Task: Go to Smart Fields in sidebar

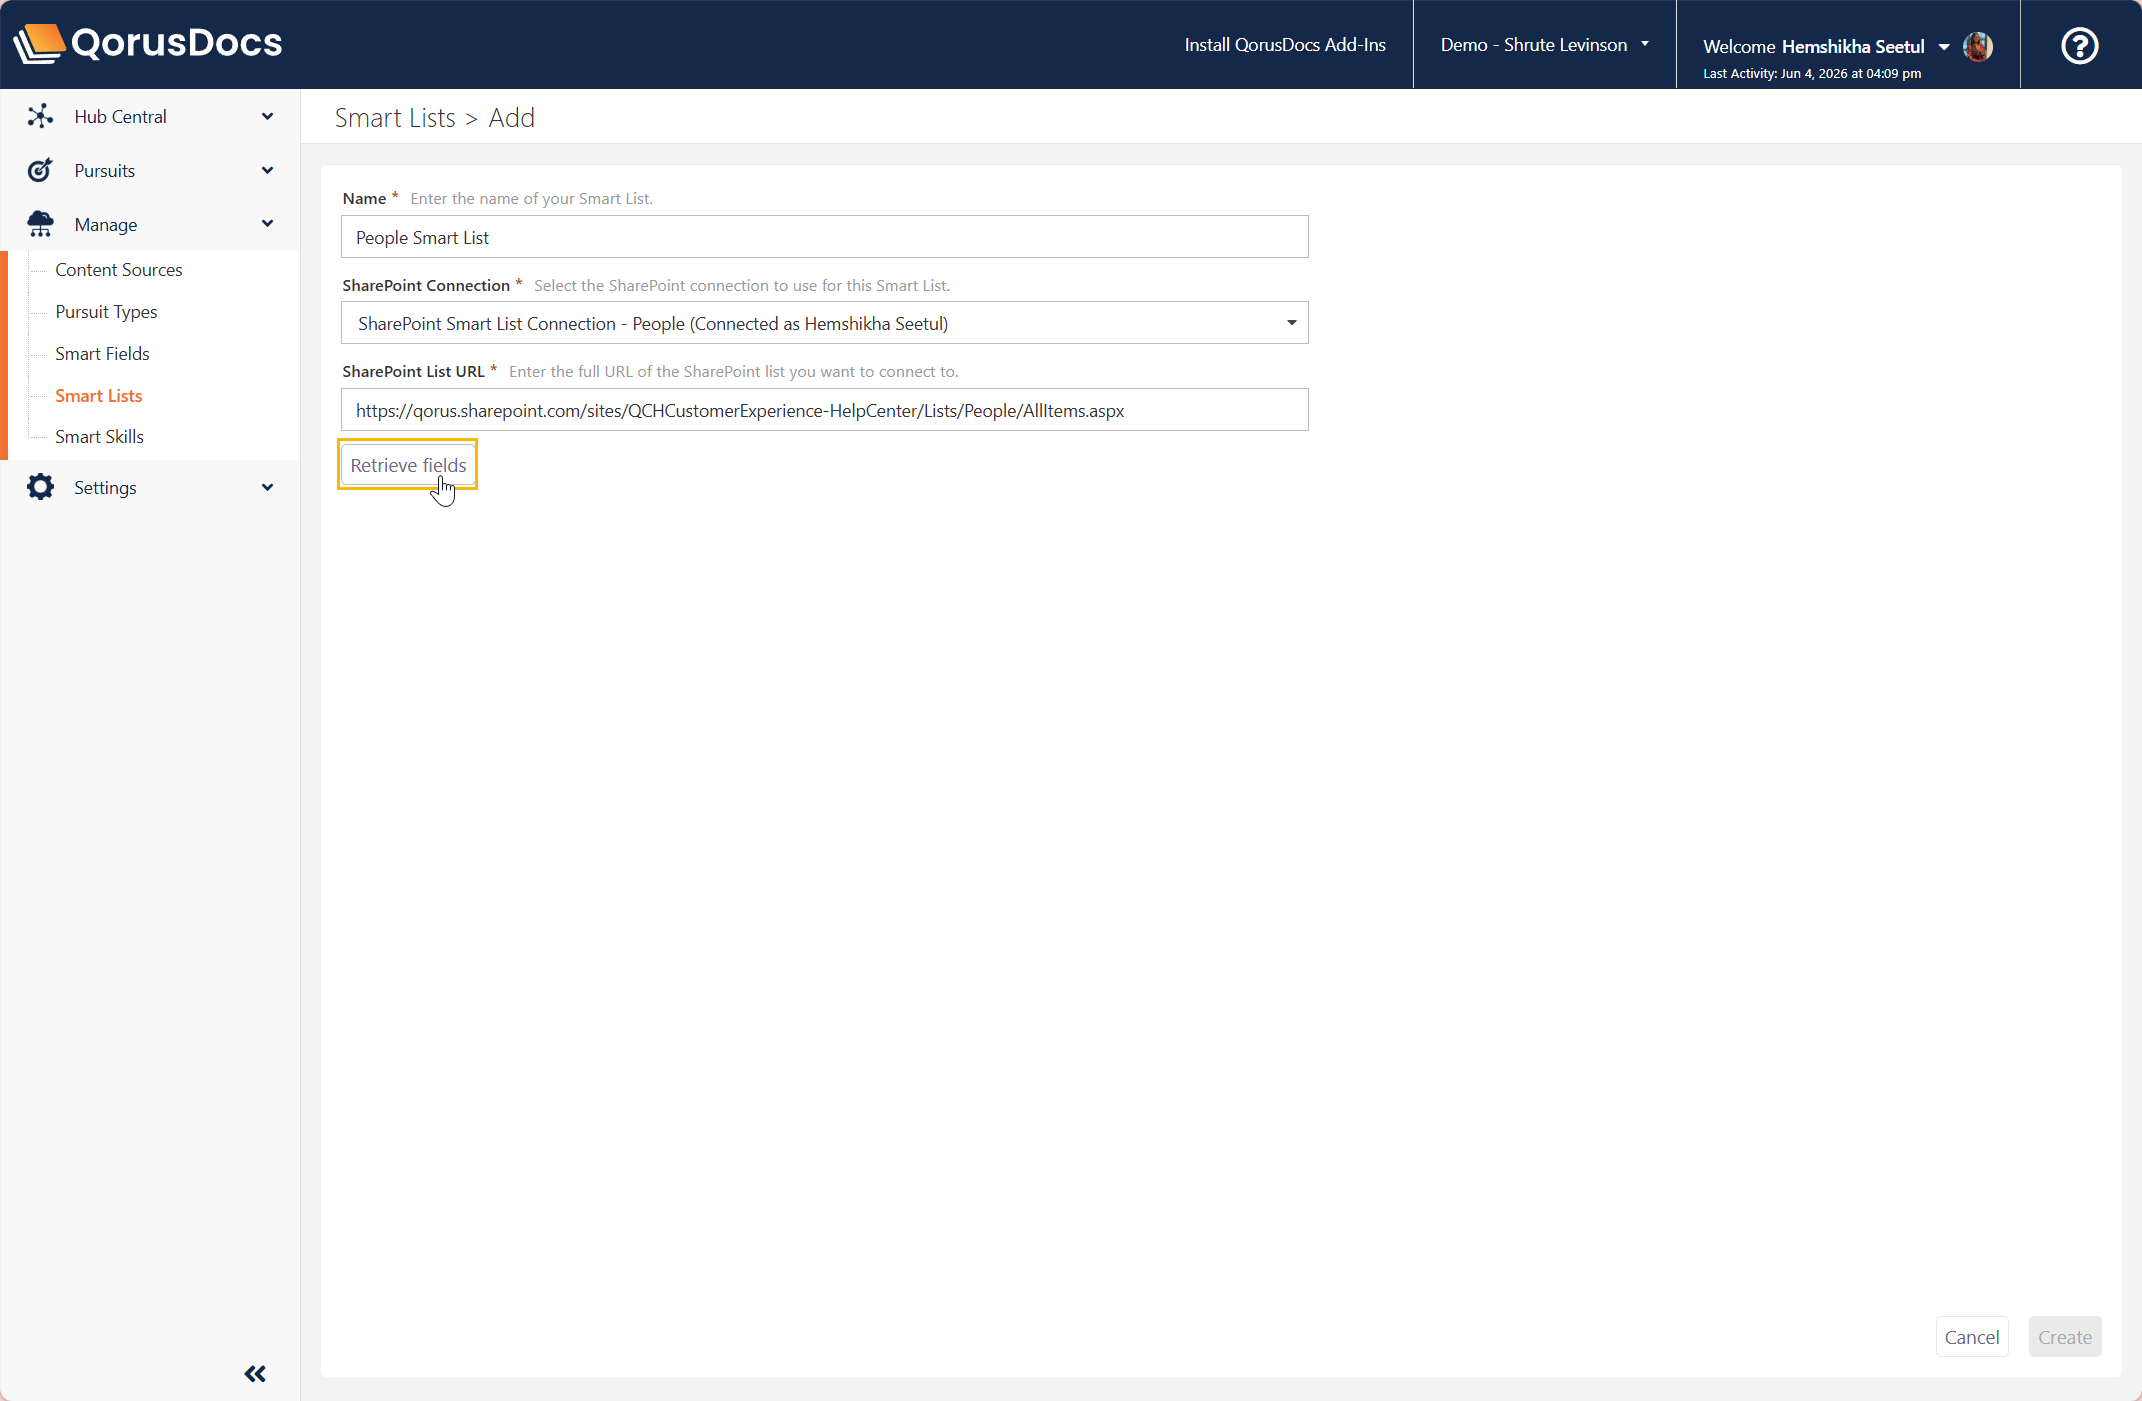Action: point(102,353)
